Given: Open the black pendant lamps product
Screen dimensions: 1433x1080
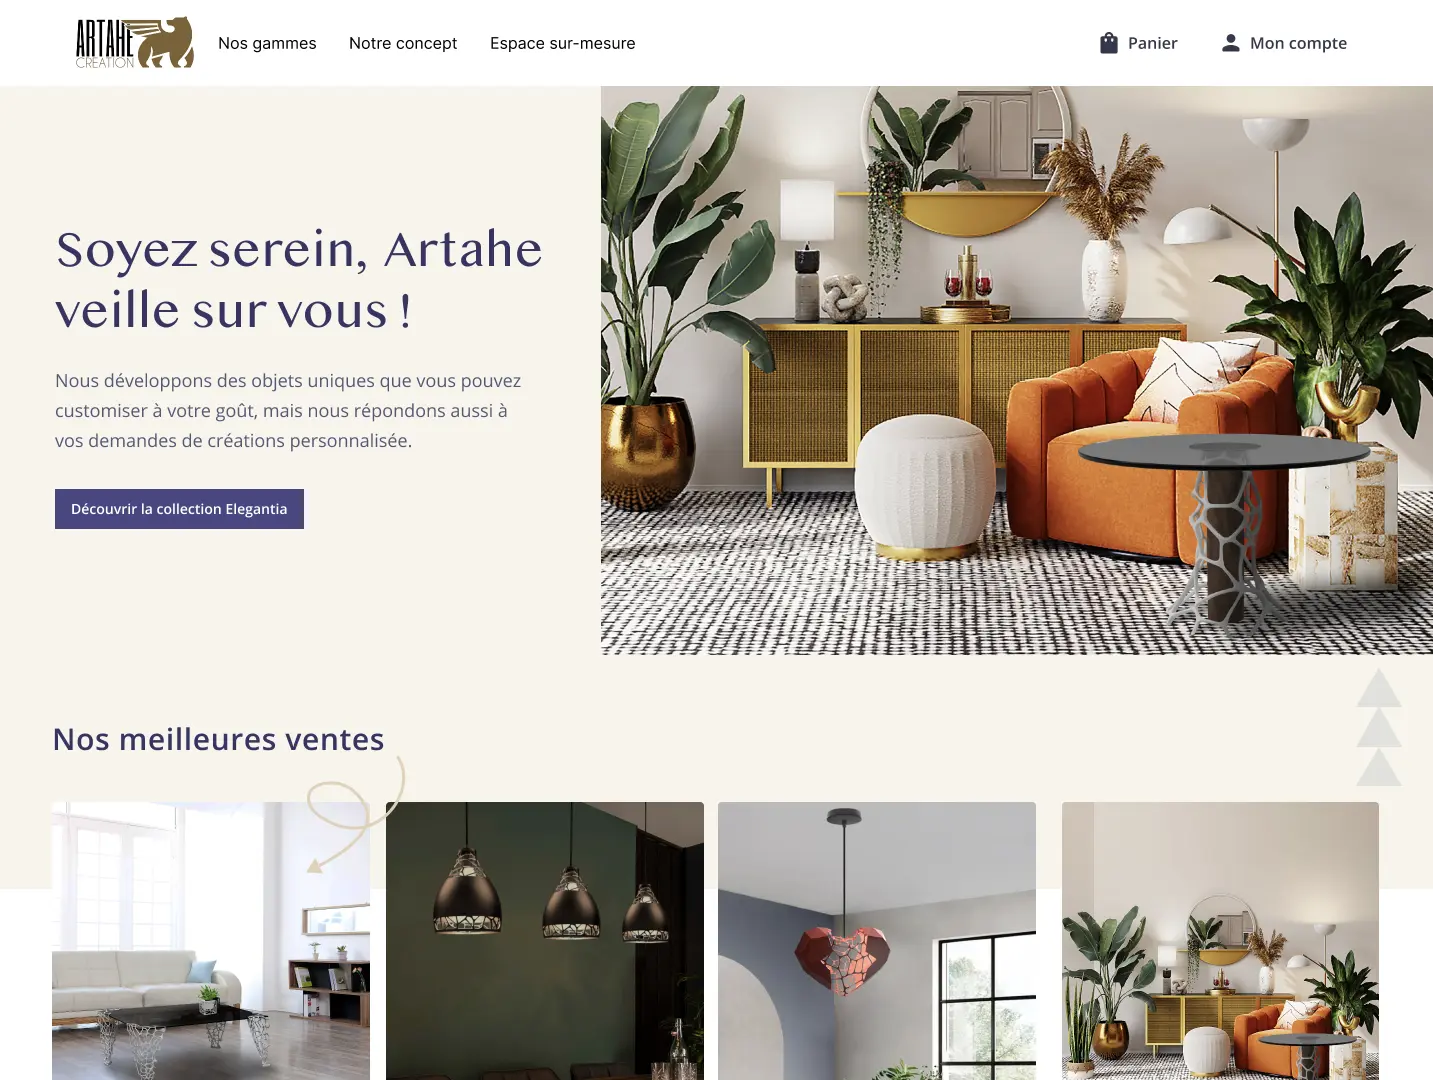Looking at the screenshot, I should tap(545, 941).
